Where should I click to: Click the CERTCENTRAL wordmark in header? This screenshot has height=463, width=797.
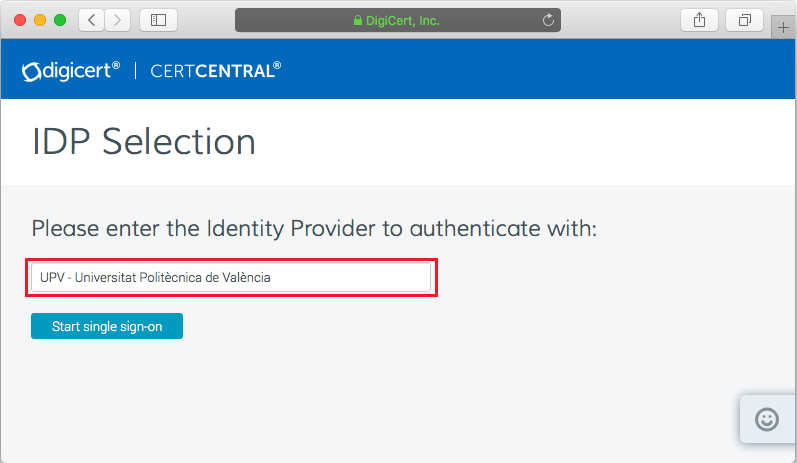216,71
